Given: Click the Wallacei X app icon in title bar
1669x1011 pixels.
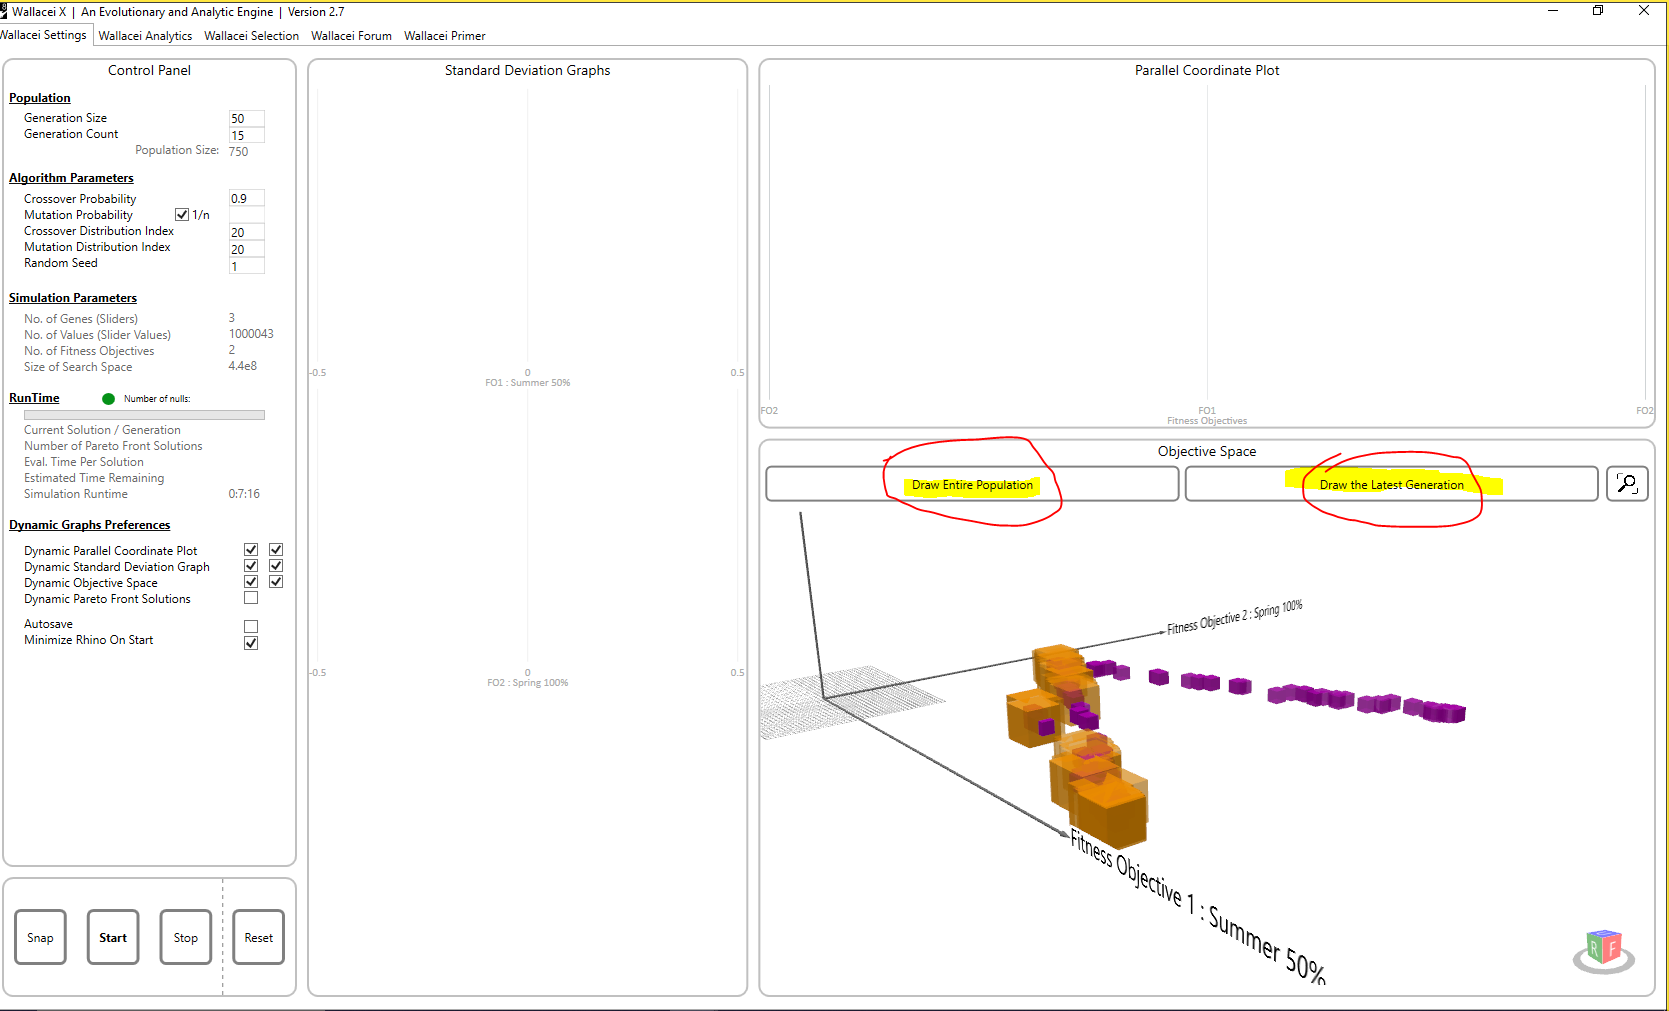Looking at the screenshot, I should point(4,11).
